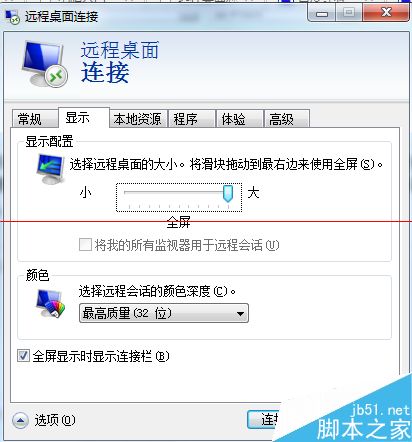Click the desktop size slider thumb
Viewport: 412px width, 442px height.
(228, 193)
